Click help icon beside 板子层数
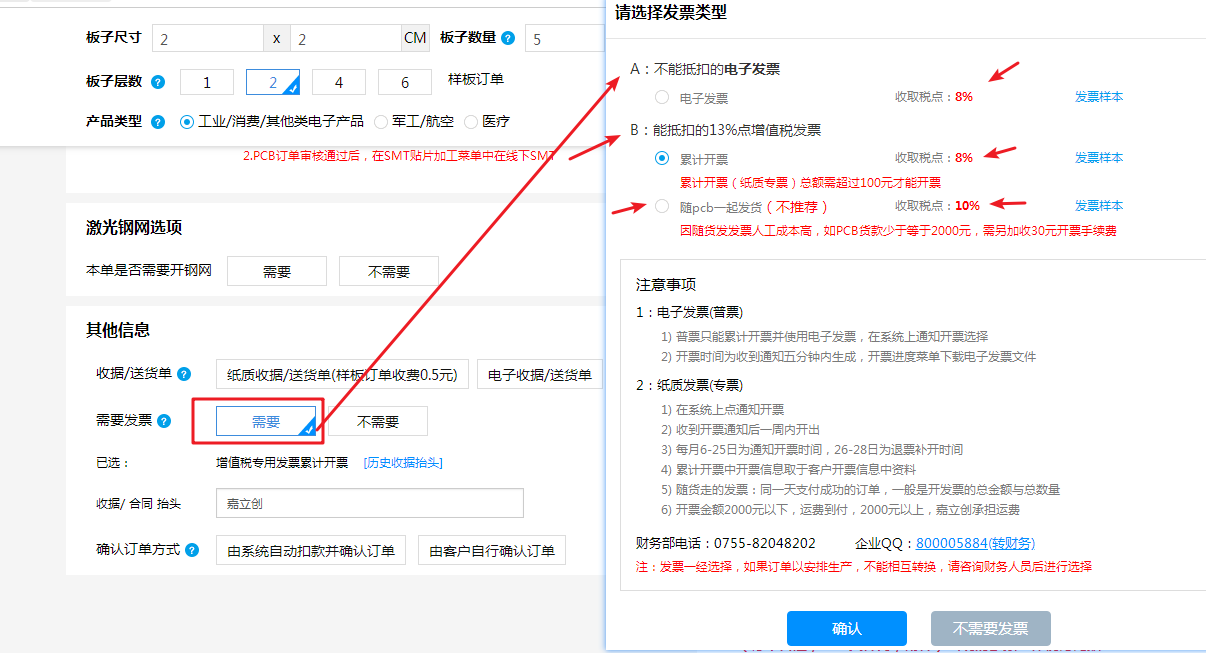Image resolution: width=1206 pixels, height=653 pixels. [158, 82]
